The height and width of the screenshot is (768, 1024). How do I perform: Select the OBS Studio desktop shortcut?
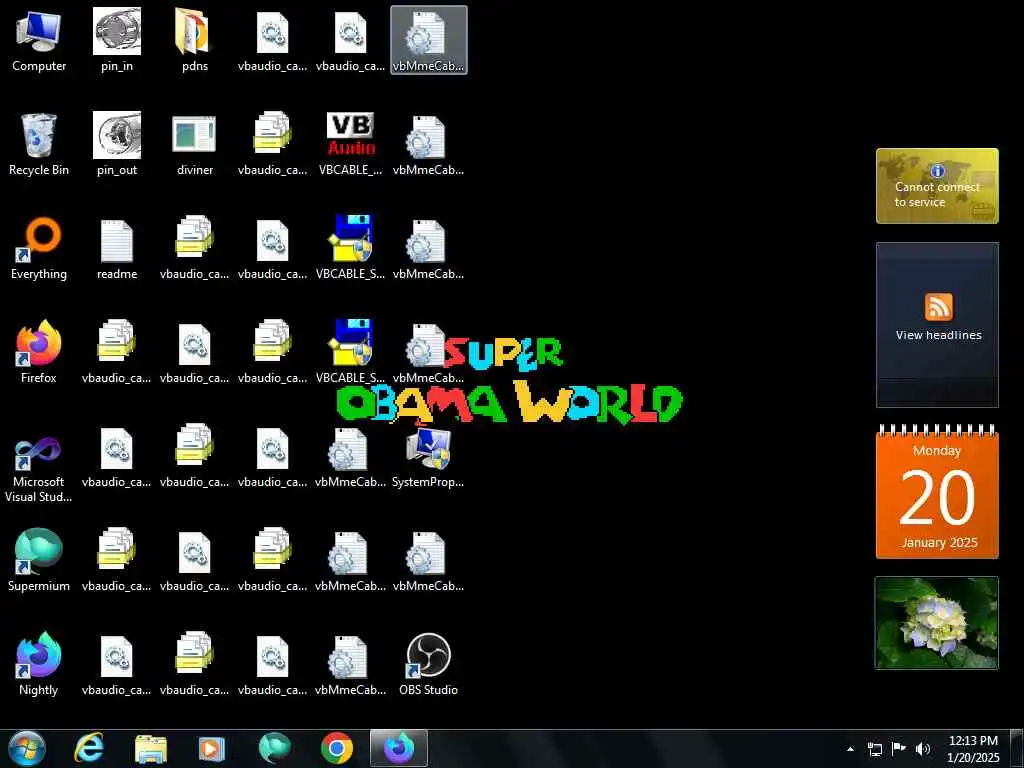(428, 664)
